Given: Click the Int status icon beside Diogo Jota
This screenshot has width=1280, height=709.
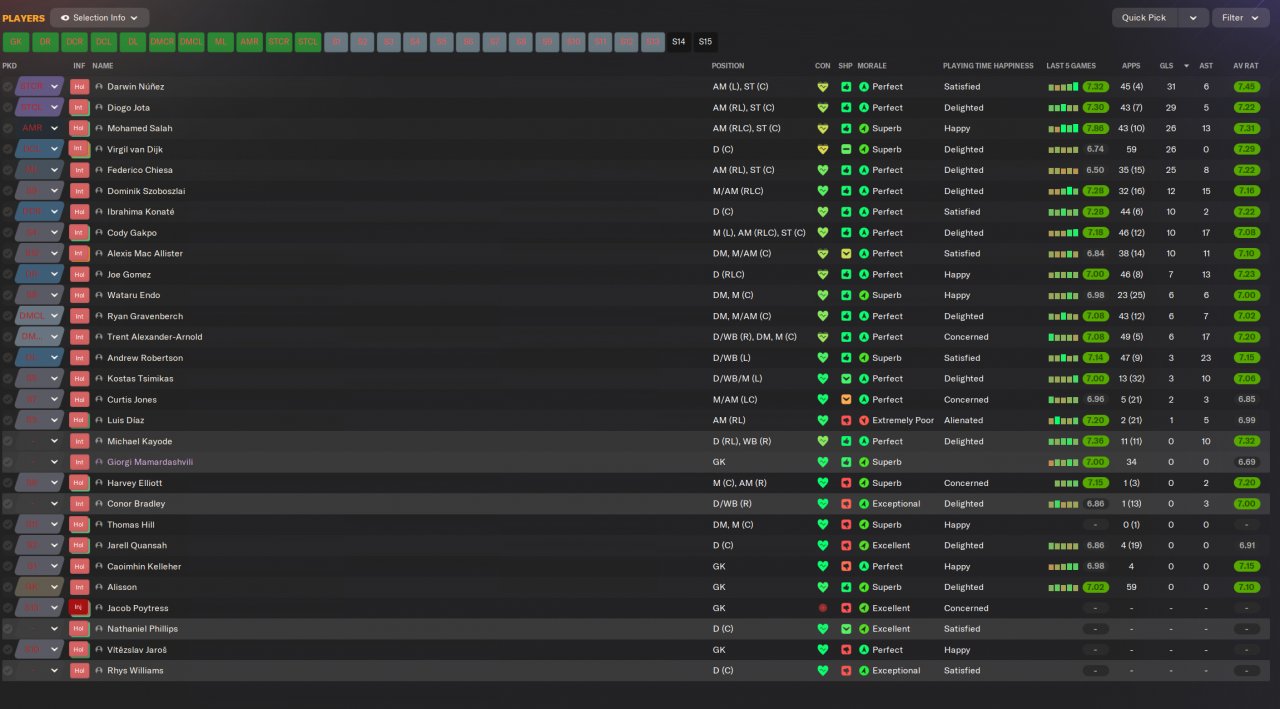Looking at the screenshot, I should [79, 108].
